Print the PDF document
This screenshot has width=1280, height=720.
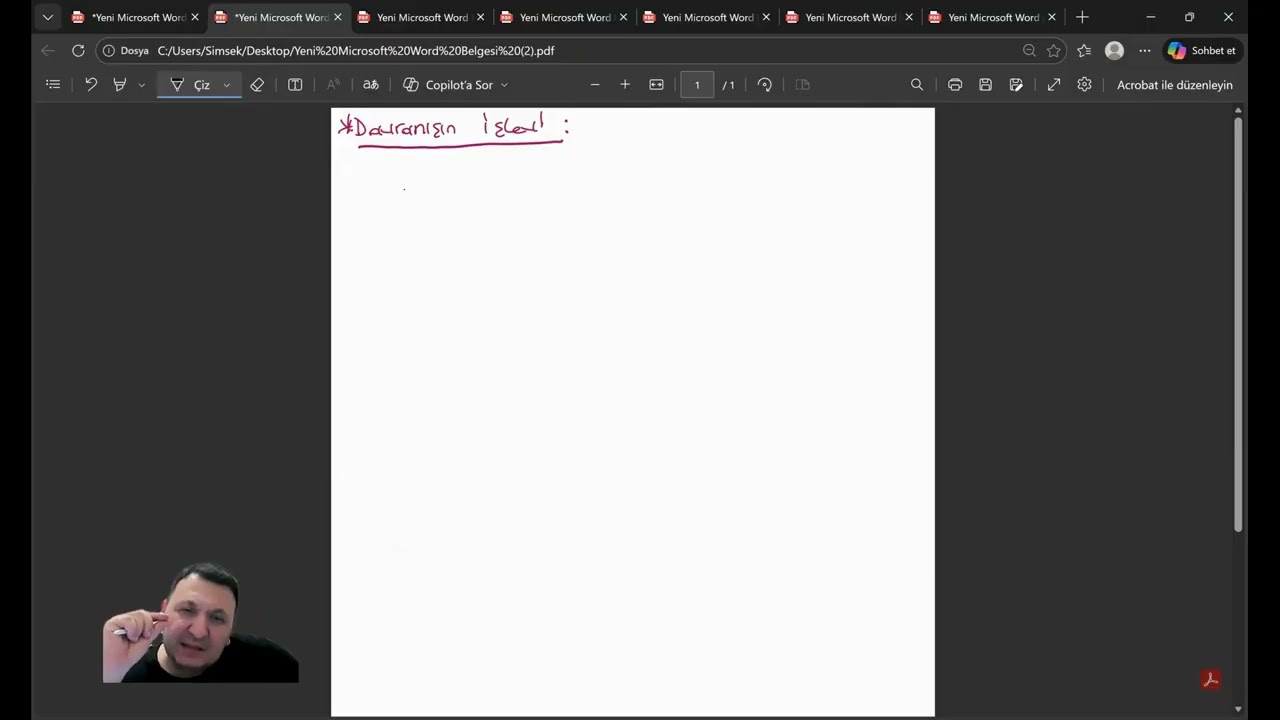(955, 85)
